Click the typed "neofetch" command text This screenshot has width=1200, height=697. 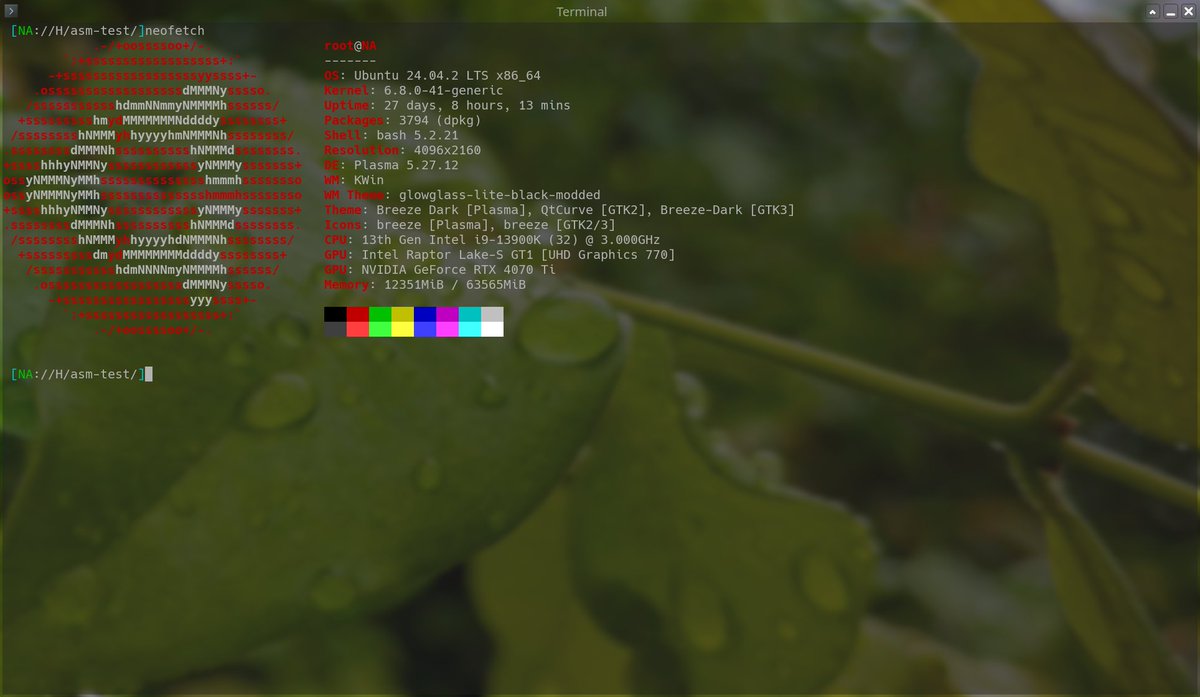[x=174, y=31]
